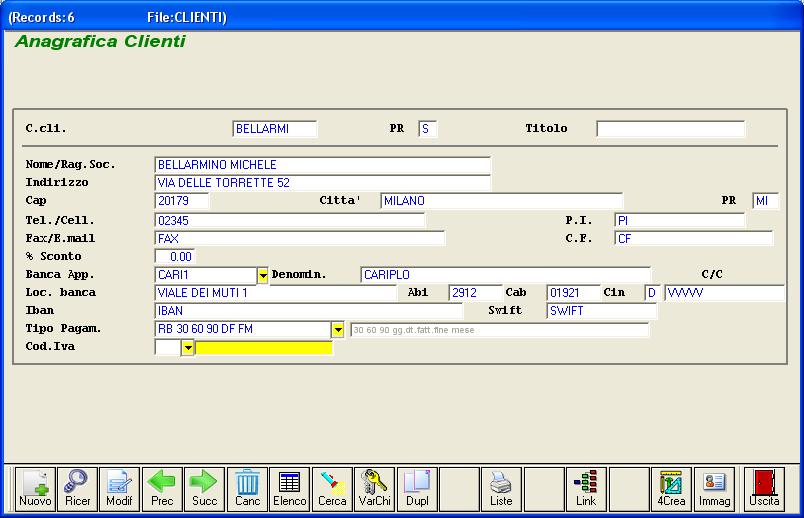Click the empty Titolo field
Viewport: 804px width, 518px height.
coord(670,129)
